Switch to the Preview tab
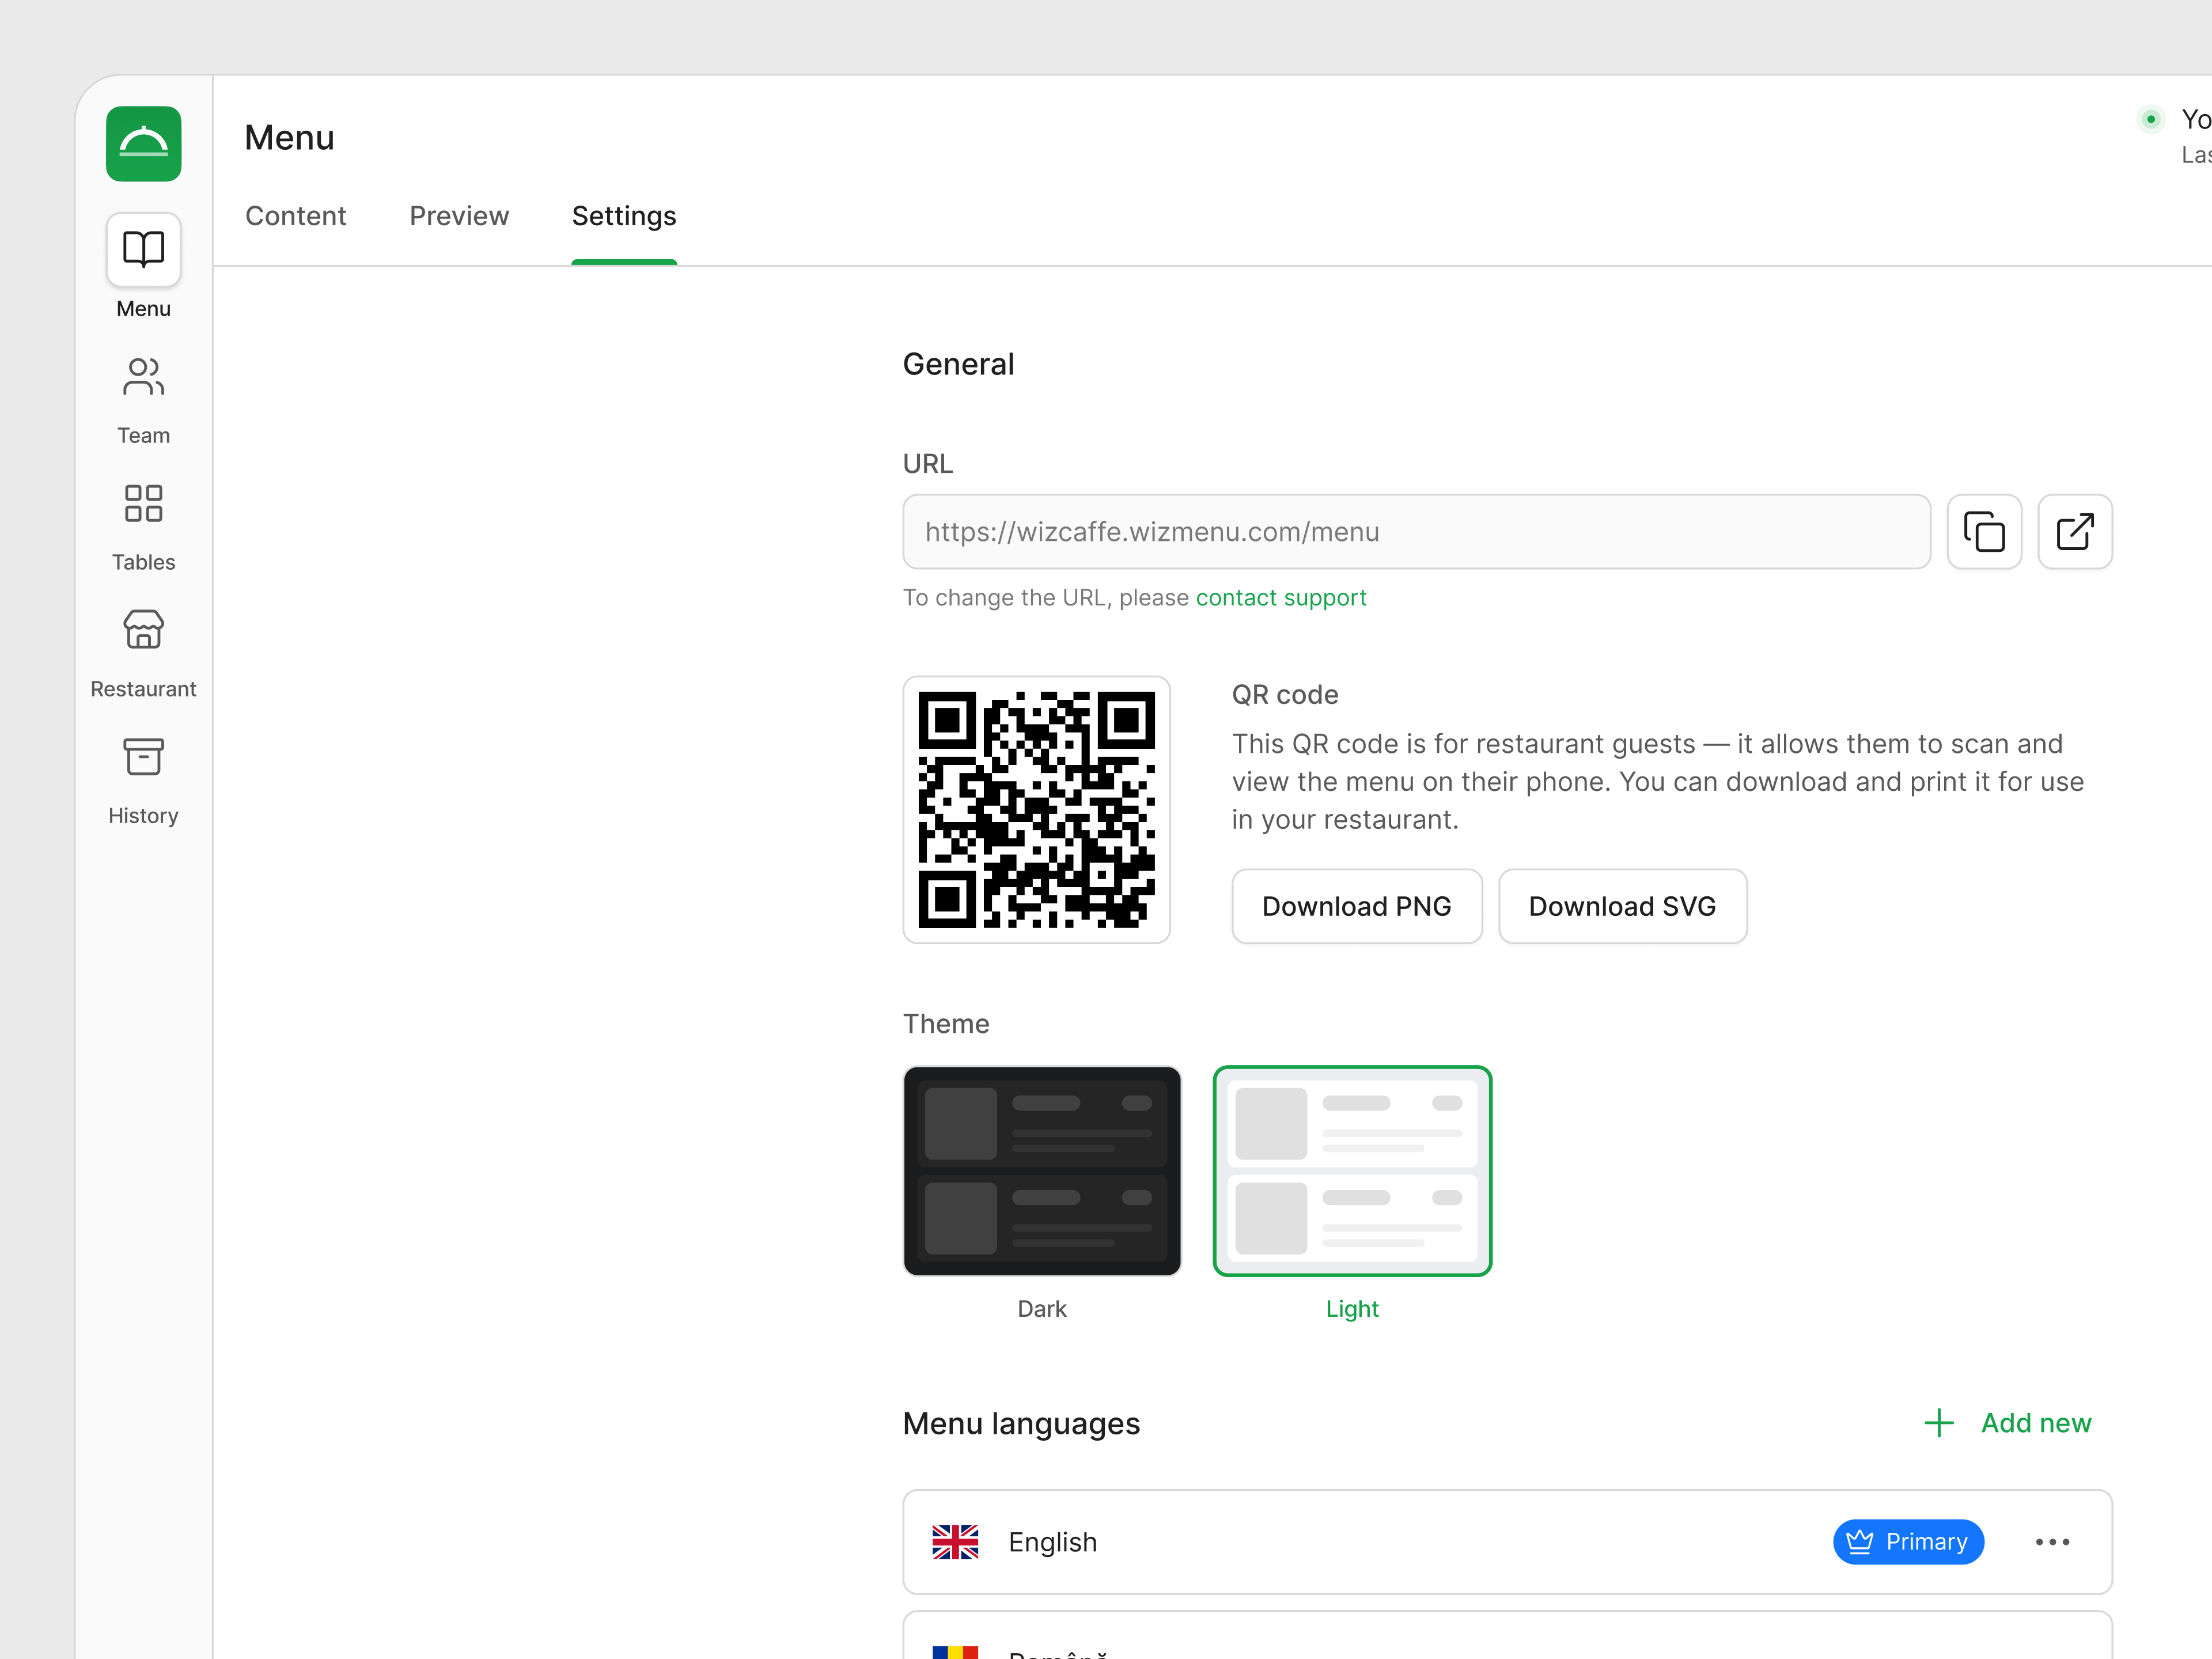The image size is (2212, 1659). click(x=459, y=216)
